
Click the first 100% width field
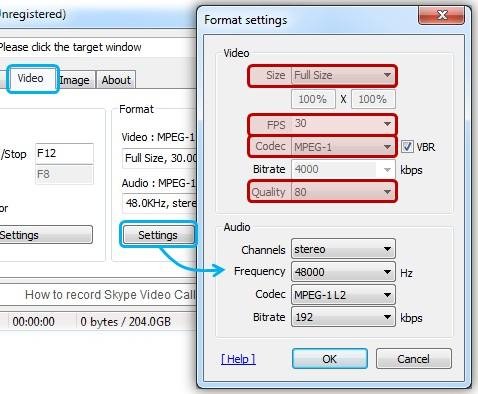(313, 99)
